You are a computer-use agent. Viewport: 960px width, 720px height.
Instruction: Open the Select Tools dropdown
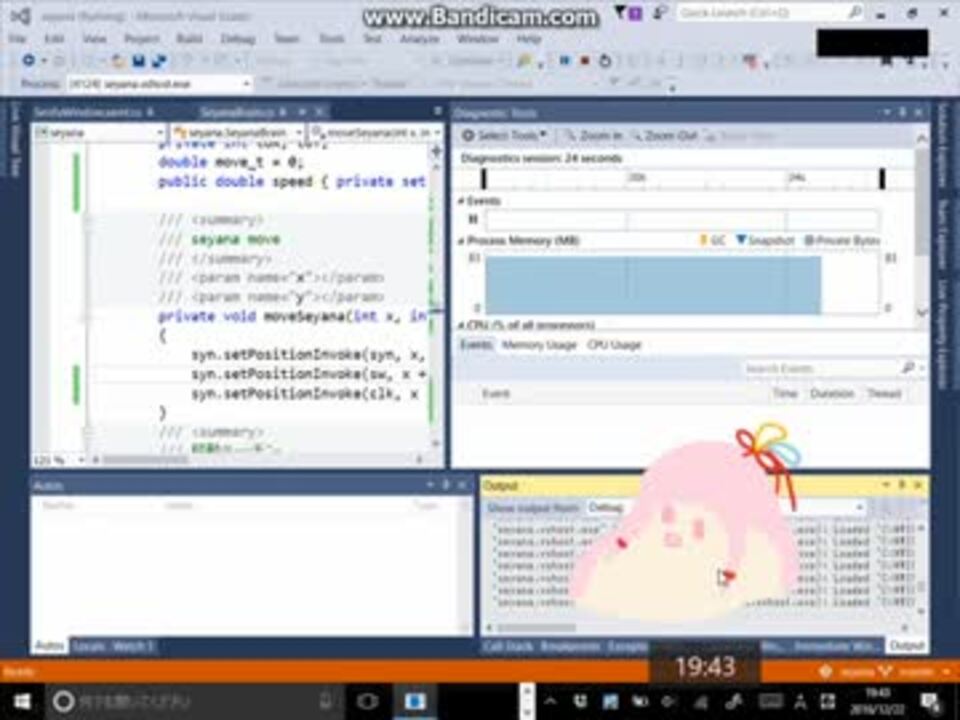505,135
